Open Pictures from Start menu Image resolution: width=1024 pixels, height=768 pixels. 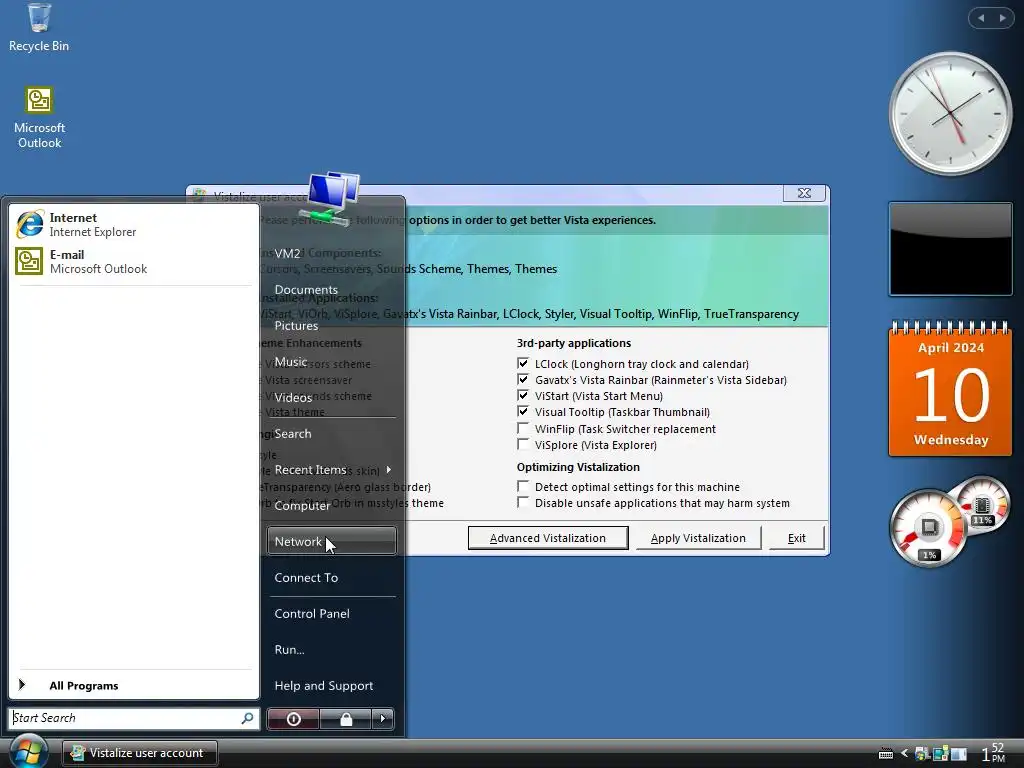[332, 325]
